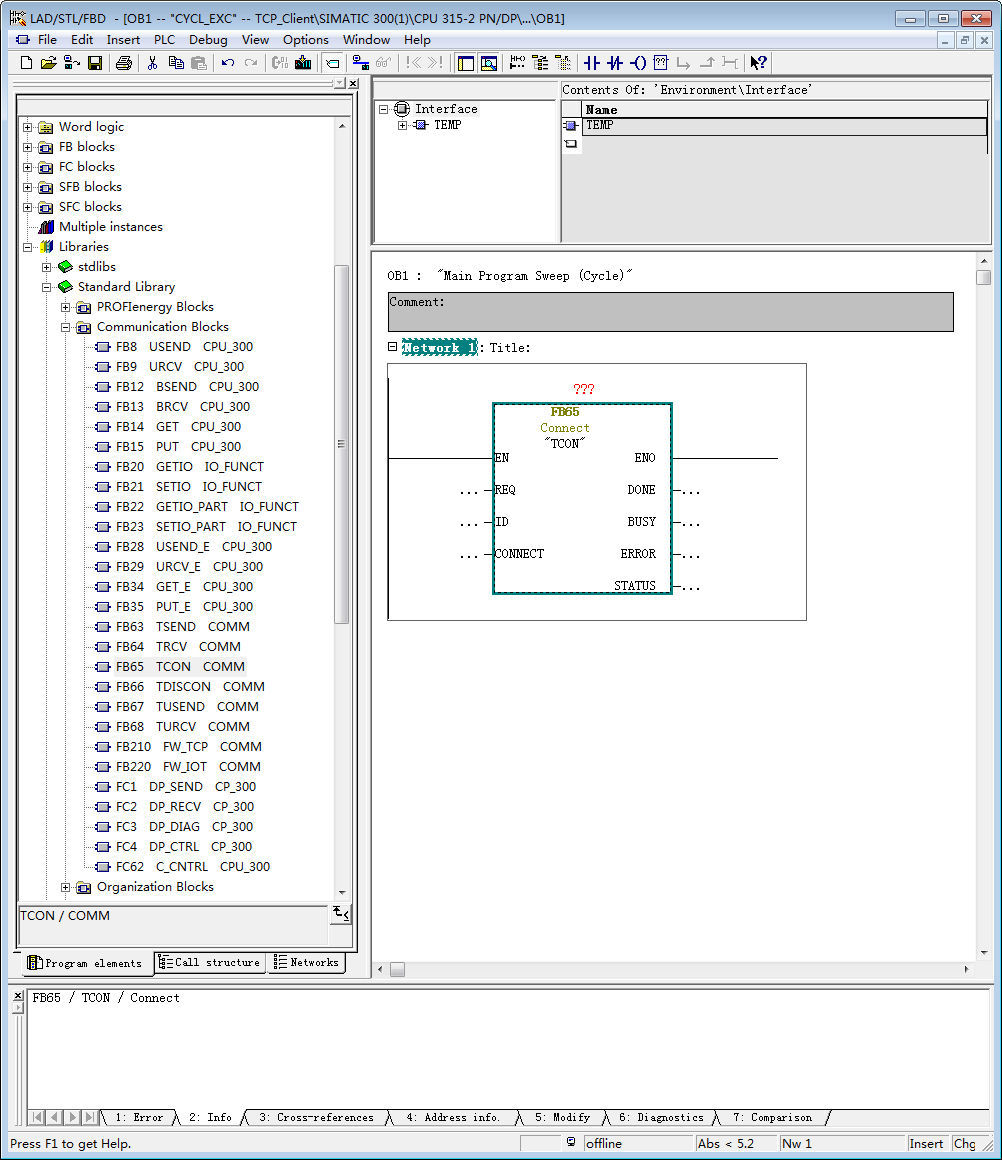
Task: Select FB65 TCON COMM block
Action: [180, 667]
